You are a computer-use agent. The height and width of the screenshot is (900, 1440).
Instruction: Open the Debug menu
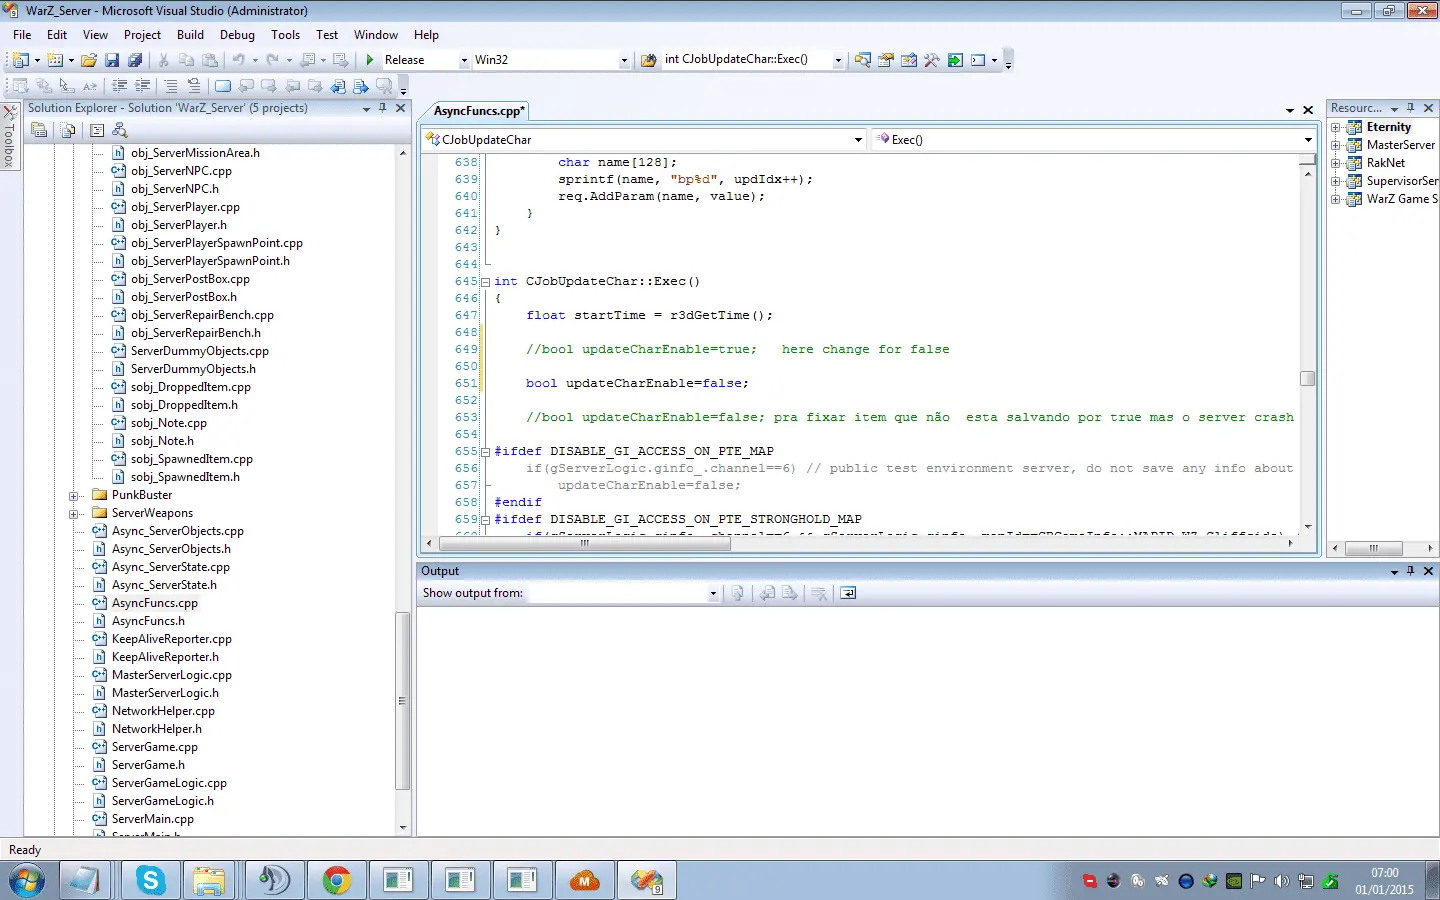237,35
